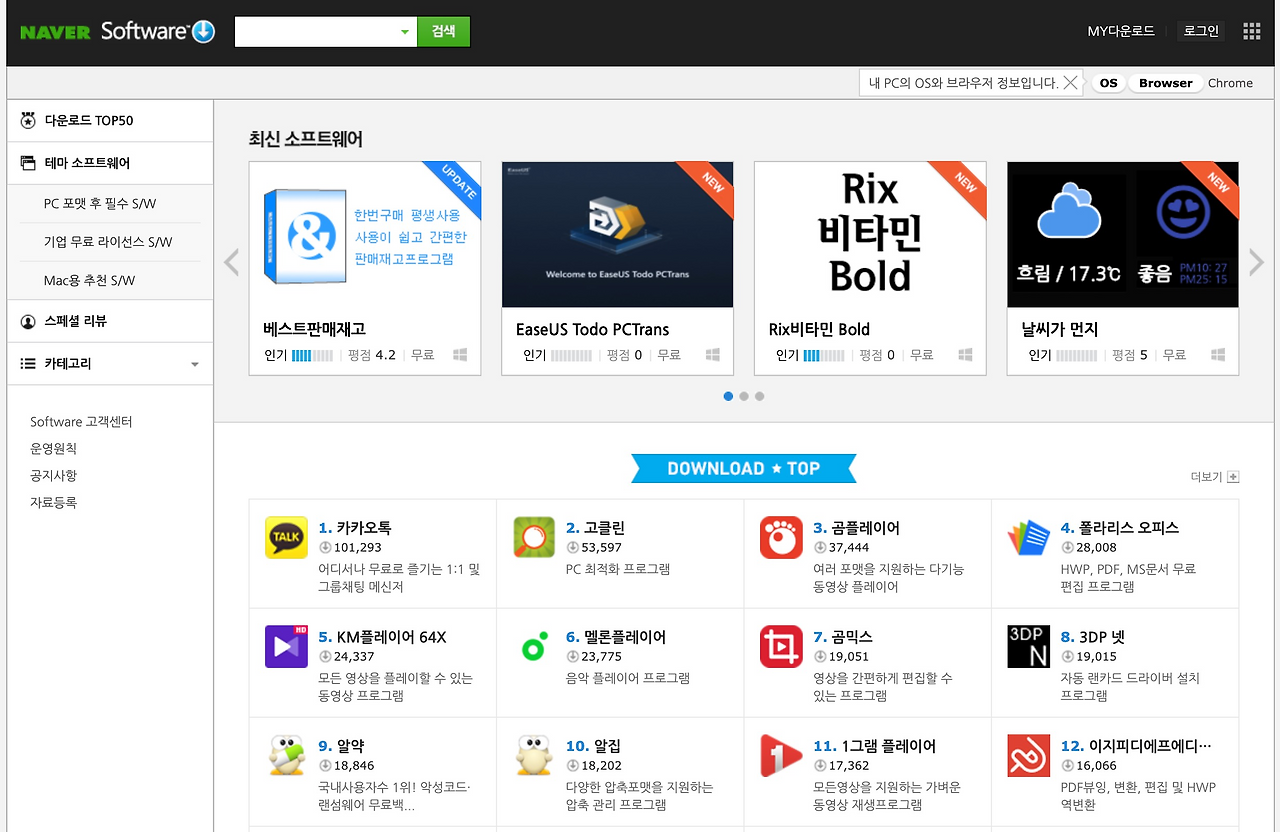Open 3. 곰플레이어 title link
1280x832 pixels.
[x=857, y=528]
